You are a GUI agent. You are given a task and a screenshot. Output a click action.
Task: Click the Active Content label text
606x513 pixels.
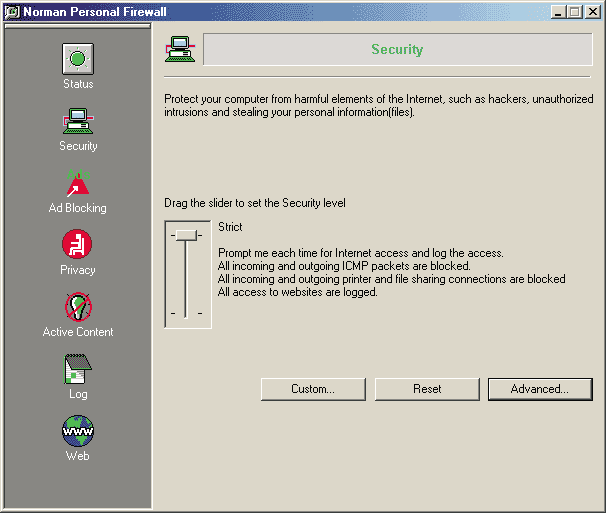[78, 332]
